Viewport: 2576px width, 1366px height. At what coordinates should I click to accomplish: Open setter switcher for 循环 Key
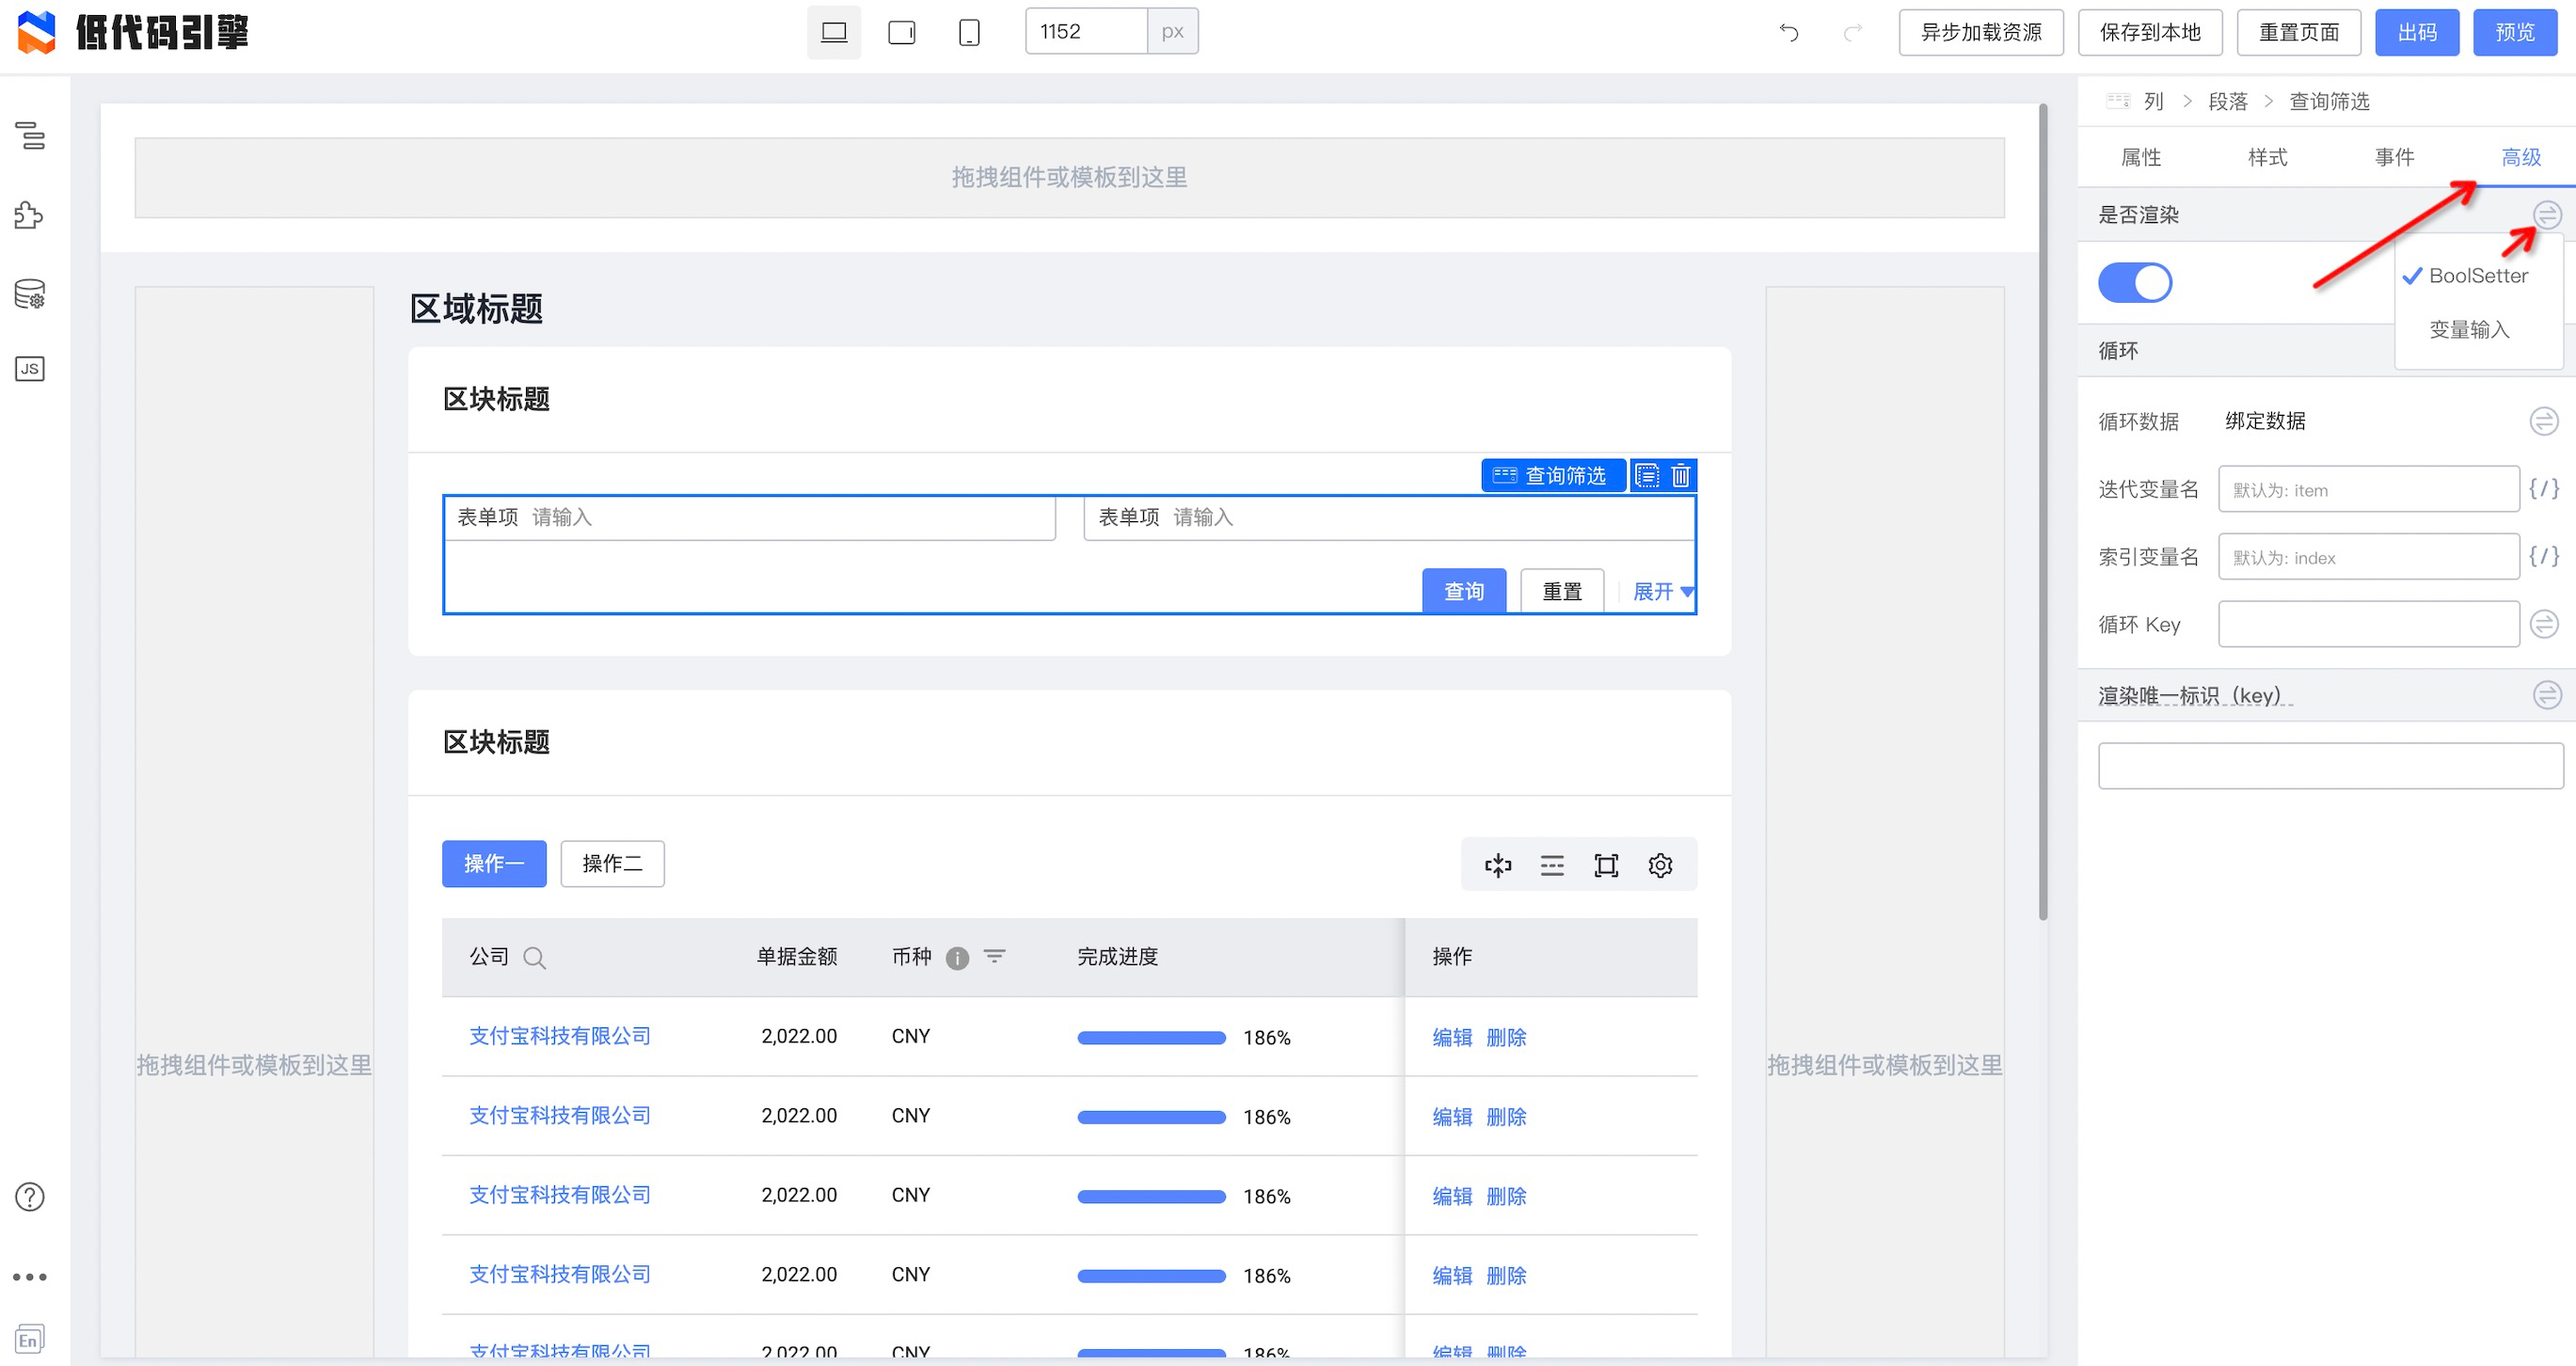pos(2543,624)
